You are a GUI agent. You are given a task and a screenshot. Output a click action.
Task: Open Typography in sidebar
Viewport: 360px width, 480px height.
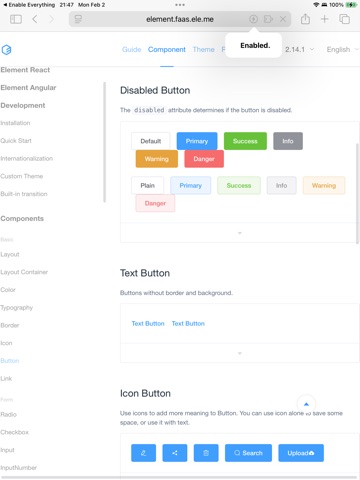point(16,307)
